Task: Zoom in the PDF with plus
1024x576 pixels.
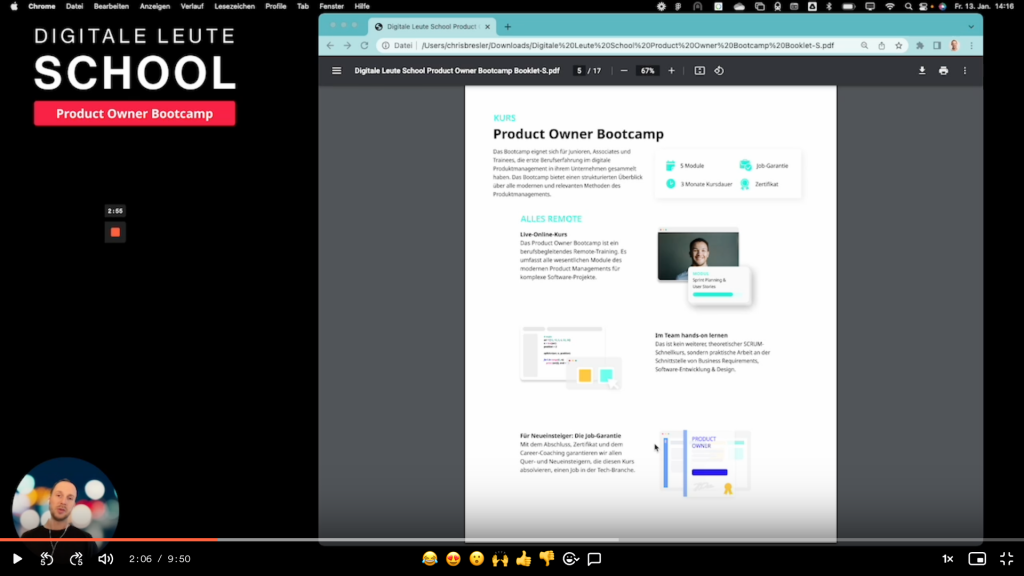Action: point(671,71)
